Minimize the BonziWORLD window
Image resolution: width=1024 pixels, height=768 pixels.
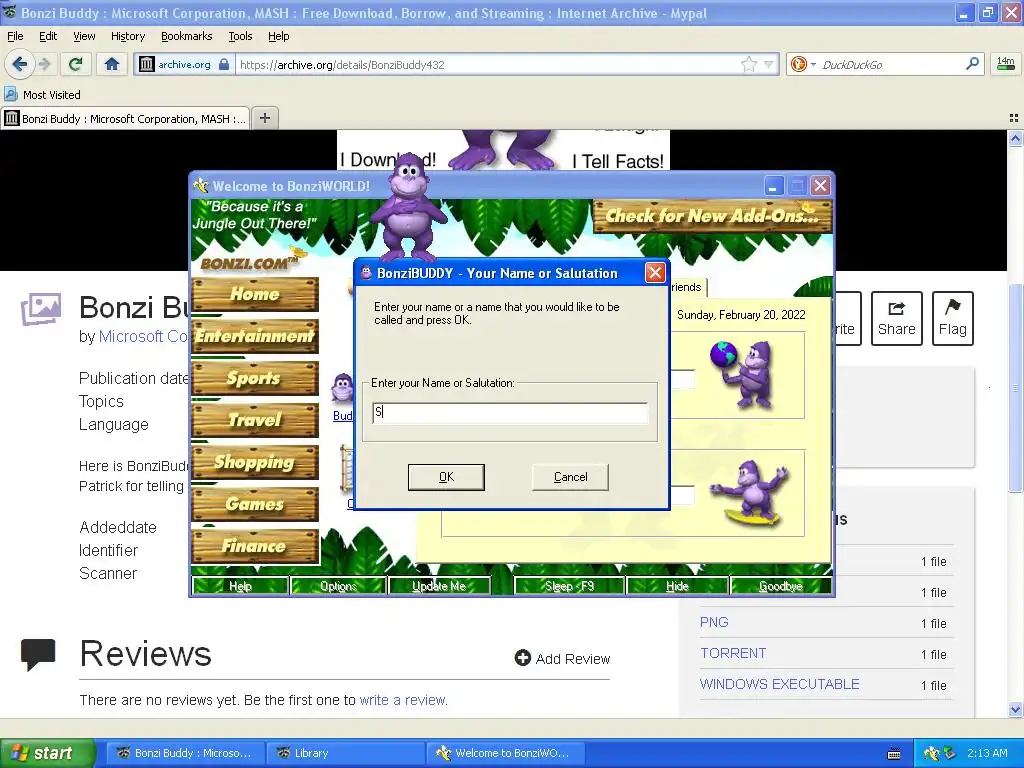[773, 186]
